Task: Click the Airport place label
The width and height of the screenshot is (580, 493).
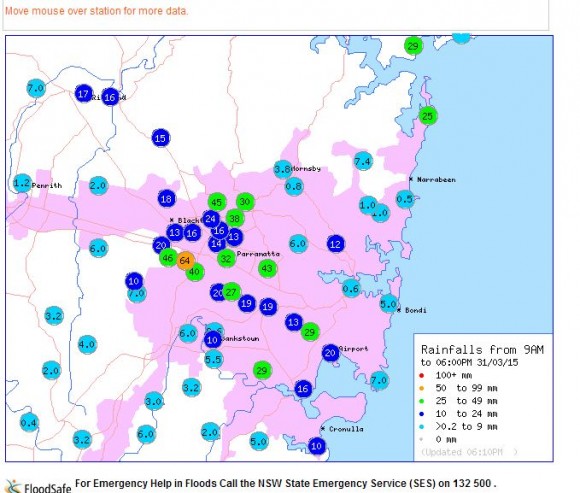Action: [x=353, y=348]
